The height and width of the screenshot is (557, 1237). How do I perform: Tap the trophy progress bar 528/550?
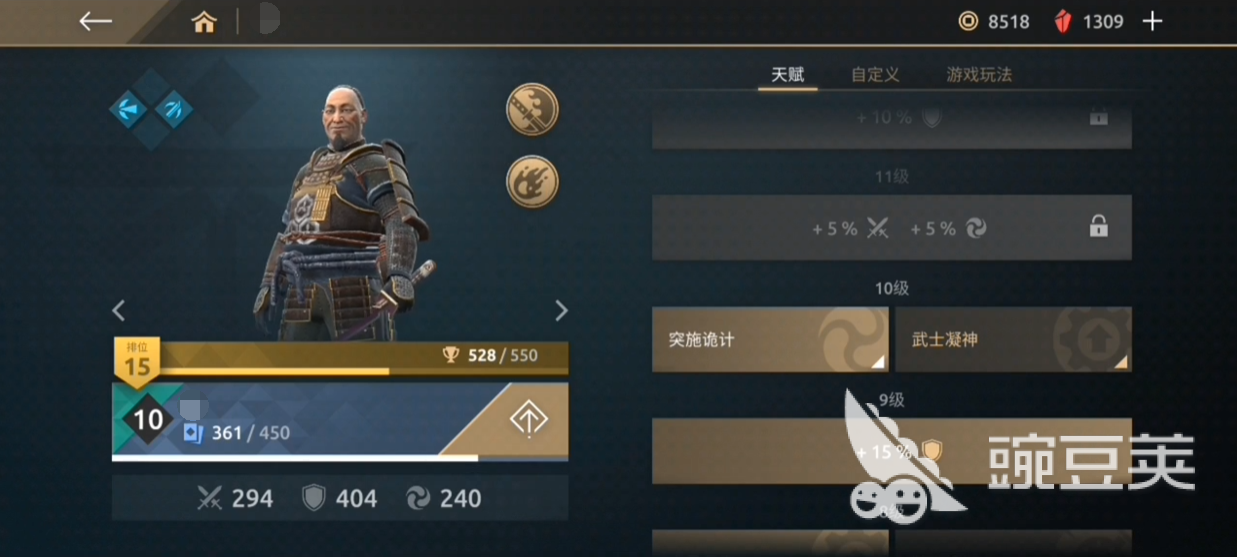(341, 357)
